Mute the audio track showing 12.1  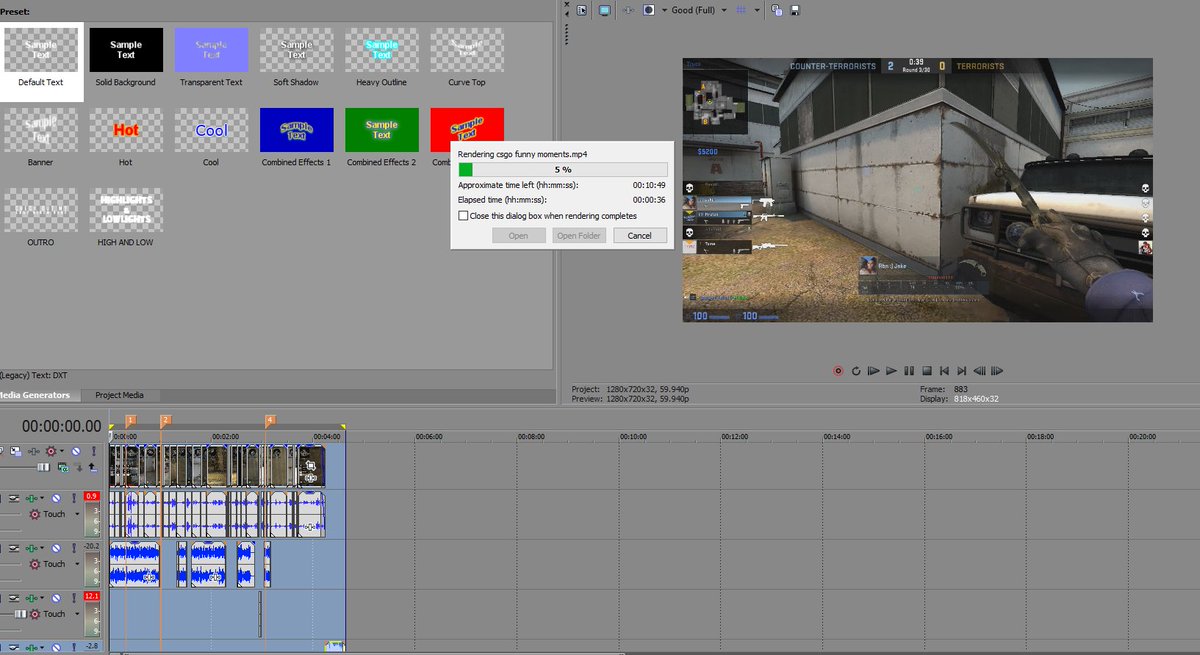pos(56,598)
